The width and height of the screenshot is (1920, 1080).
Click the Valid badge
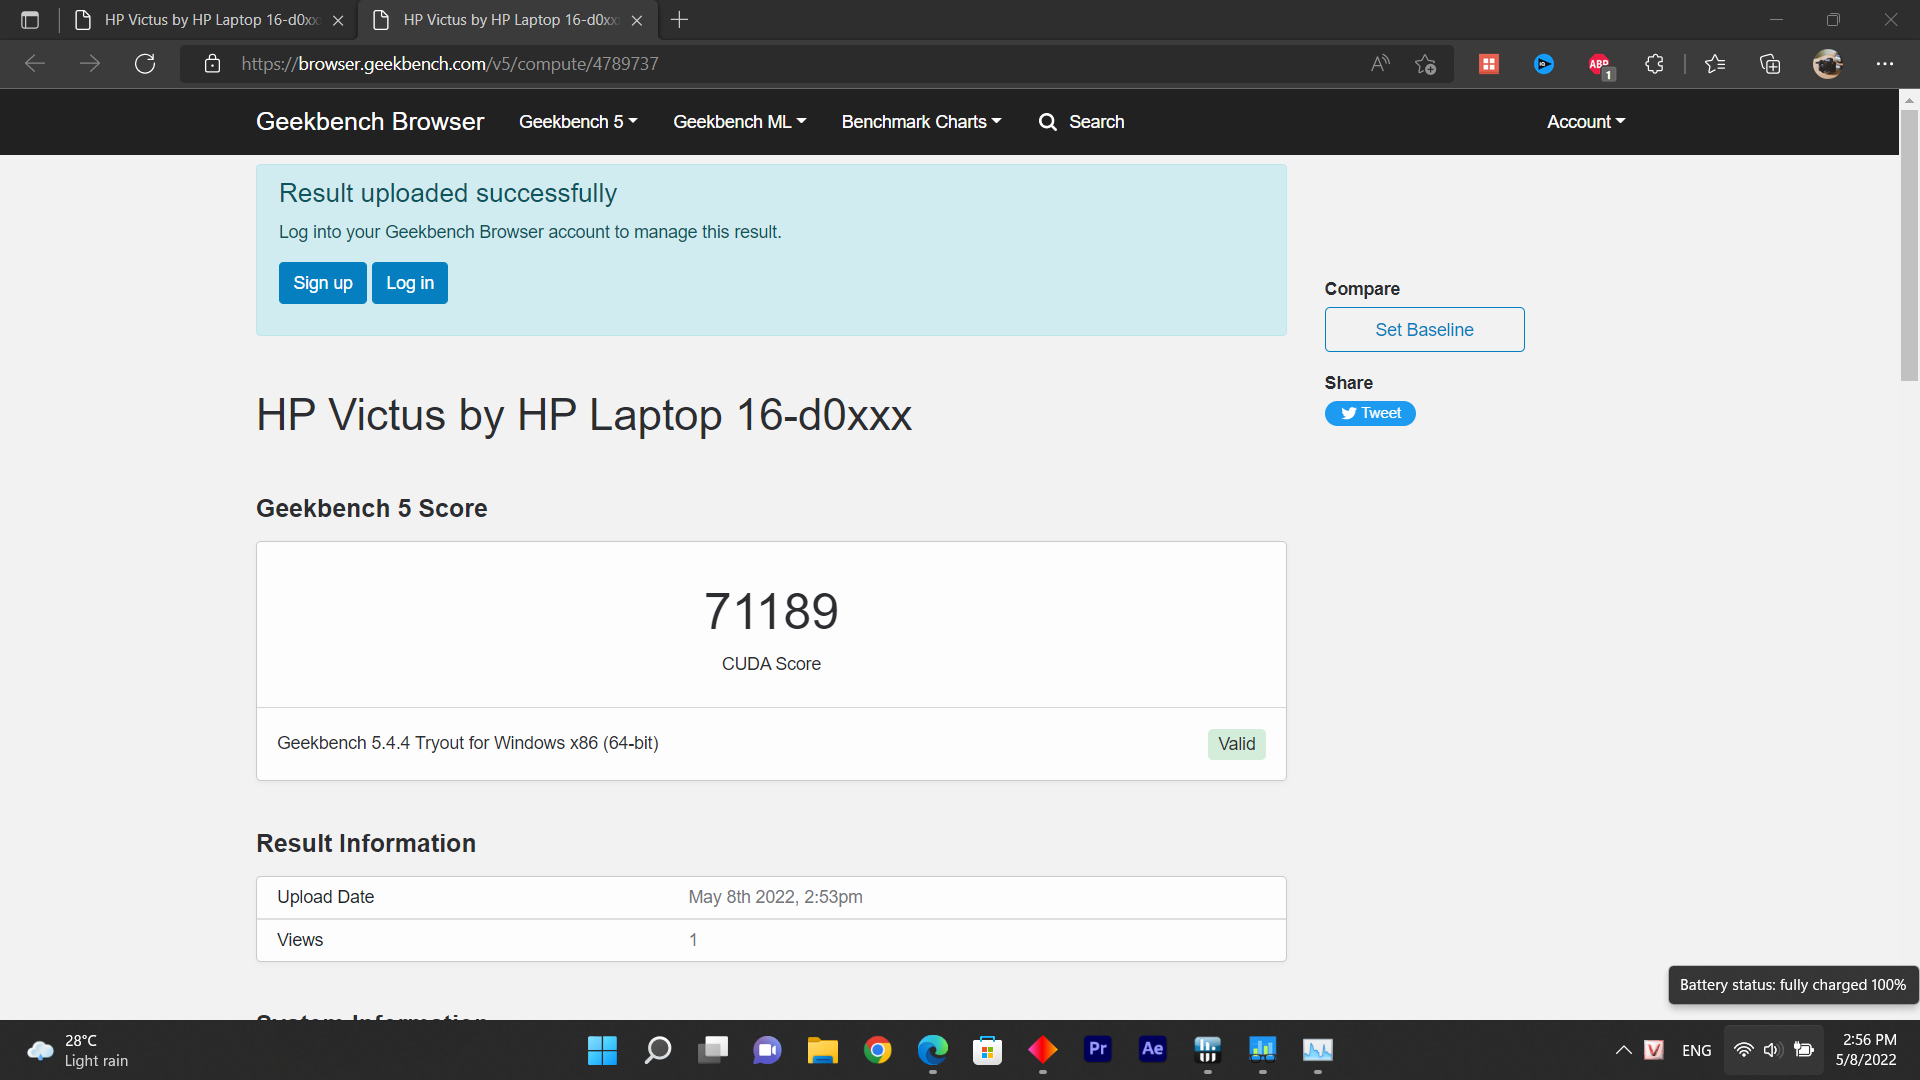pyautogui.click(x=1237, y=744)
